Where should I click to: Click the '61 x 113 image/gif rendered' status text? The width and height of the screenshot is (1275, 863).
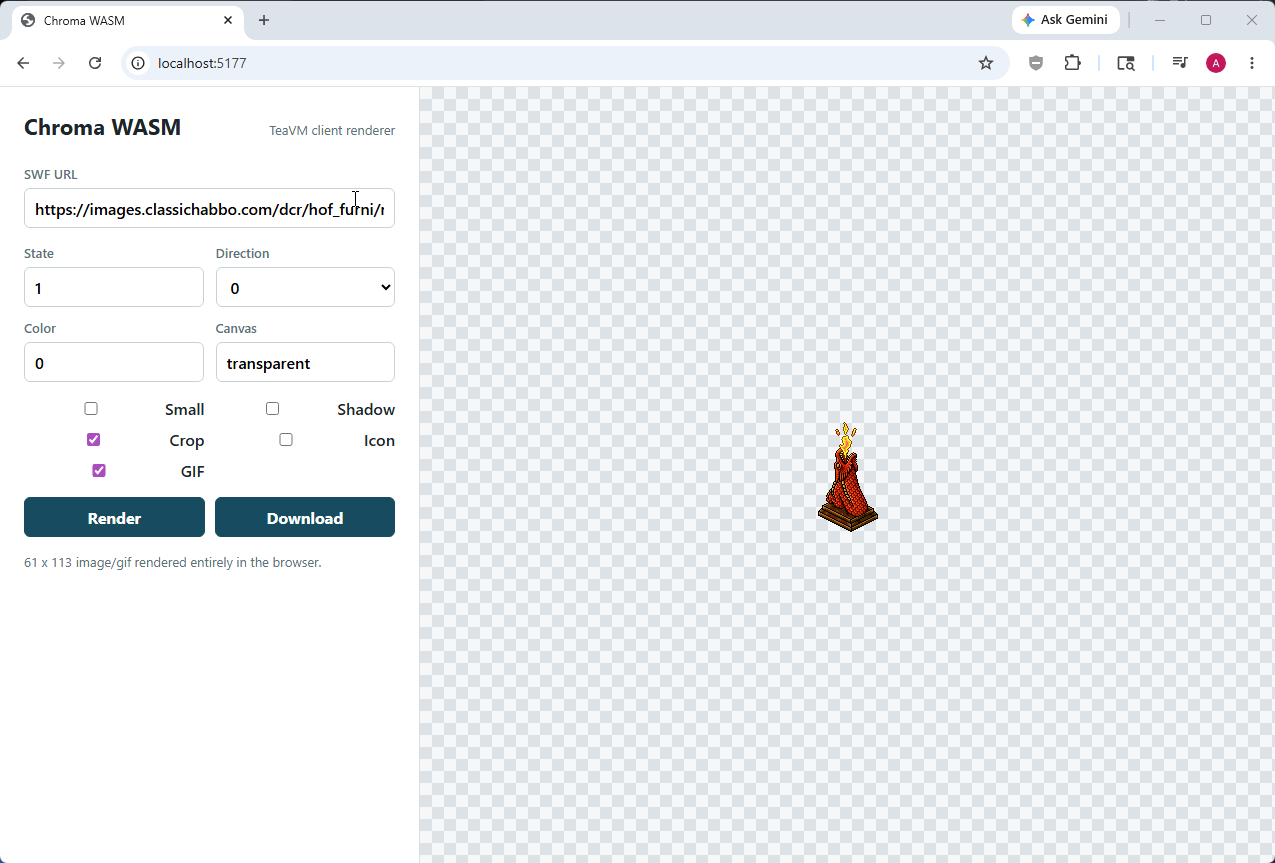pos(173,562)
